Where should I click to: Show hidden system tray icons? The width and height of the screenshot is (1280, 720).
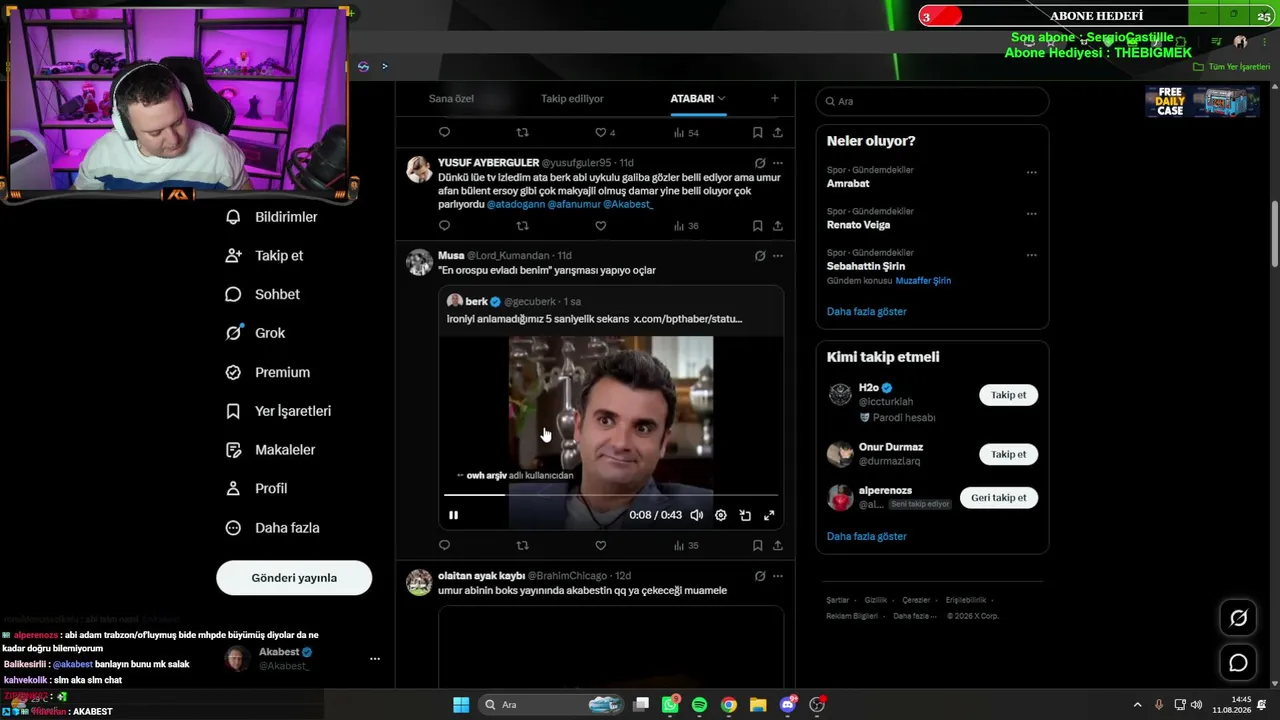point(1137,705)
